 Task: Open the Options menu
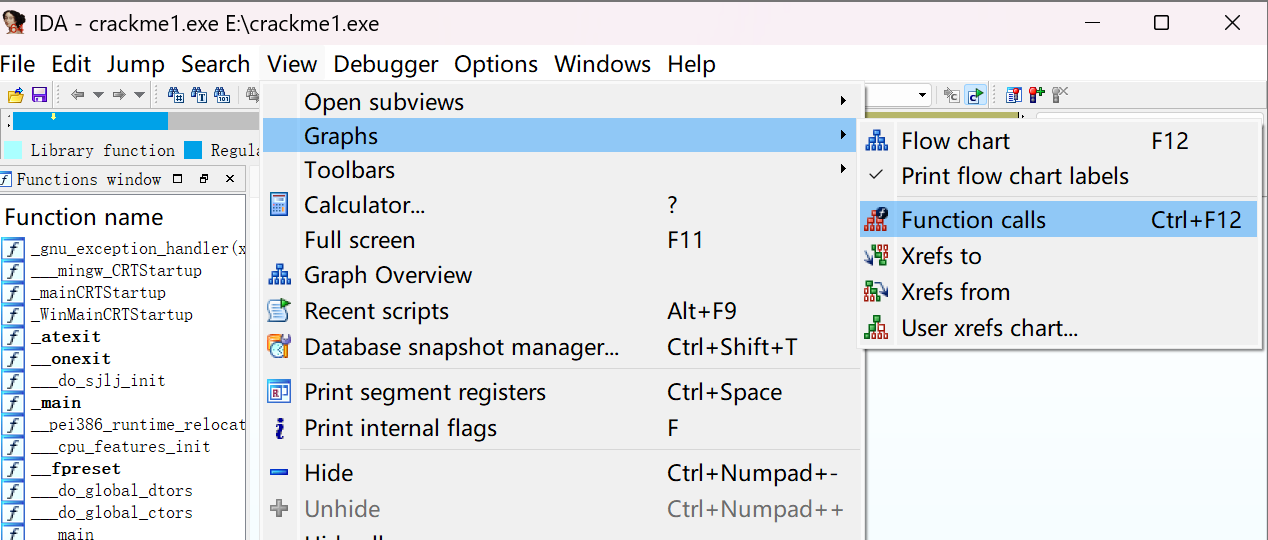496,64
